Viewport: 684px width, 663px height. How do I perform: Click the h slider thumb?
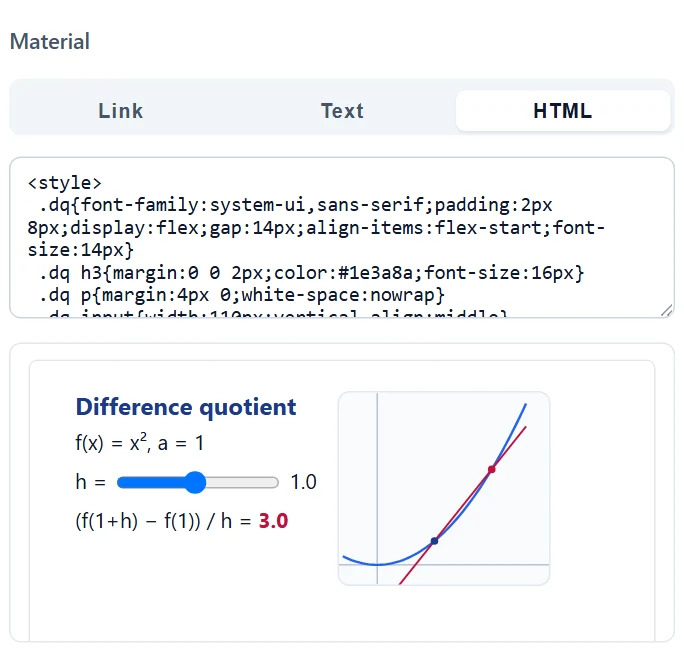tap(195, 482)
